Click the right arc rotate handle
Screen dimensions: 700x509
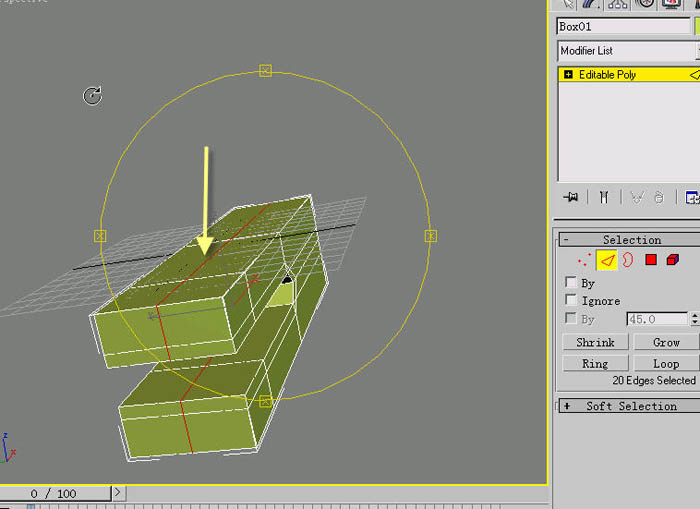[430, 236]
